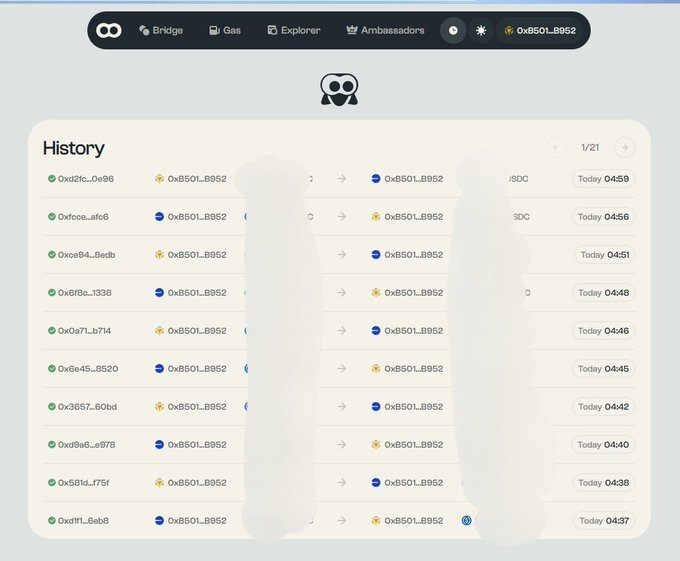Open the Explorer page

click(294, 30)
